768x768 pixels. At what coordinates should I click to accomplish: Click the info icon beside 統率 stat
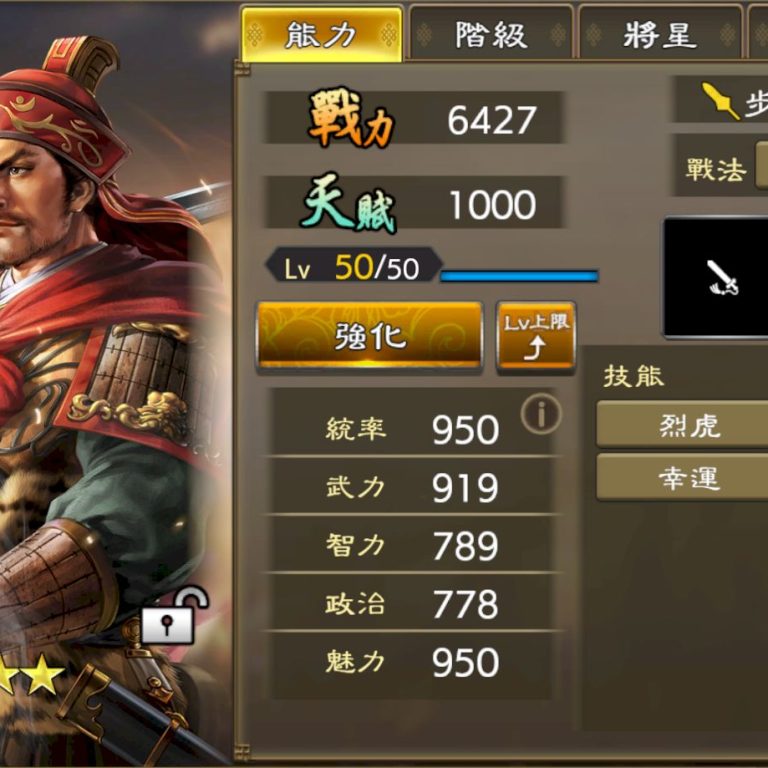(541, 414)
